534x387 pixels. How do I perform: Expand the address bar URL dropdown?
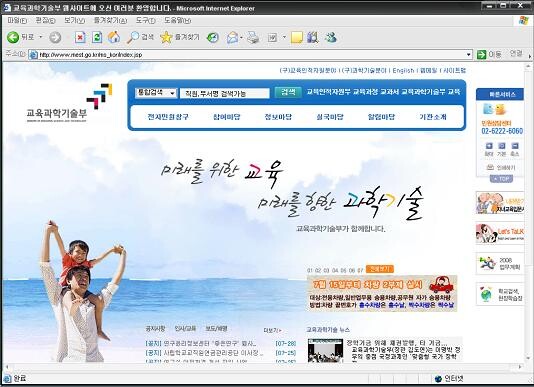[x=469, y=55]
